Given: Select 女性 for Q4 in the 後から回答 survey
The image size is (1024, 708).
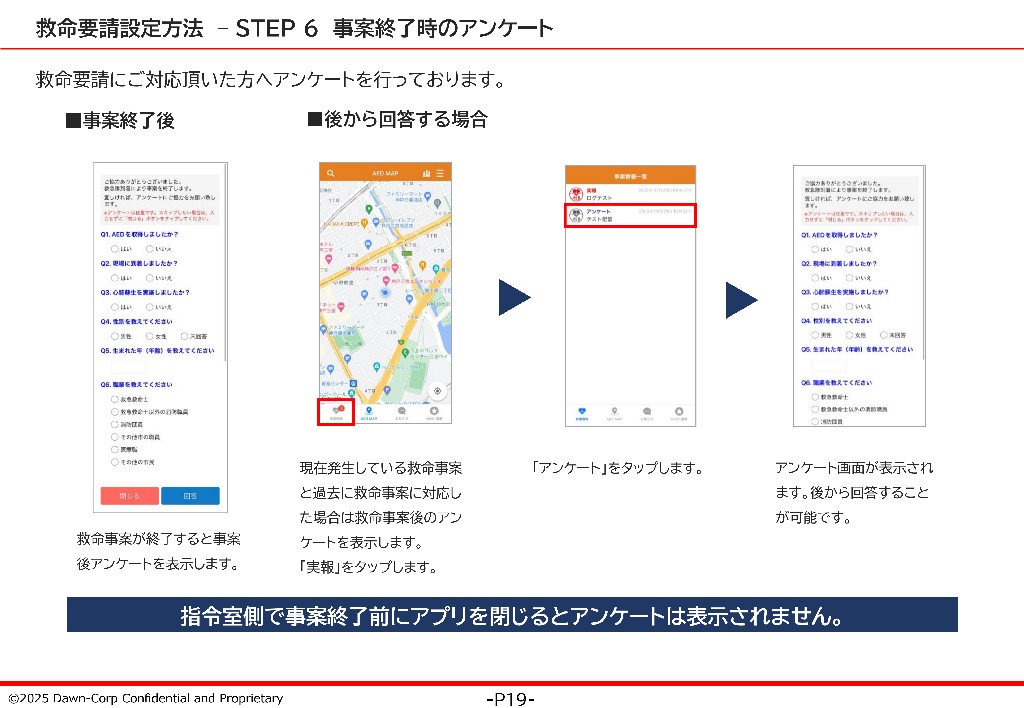Looking at the screenshot, I should (850, 335).
